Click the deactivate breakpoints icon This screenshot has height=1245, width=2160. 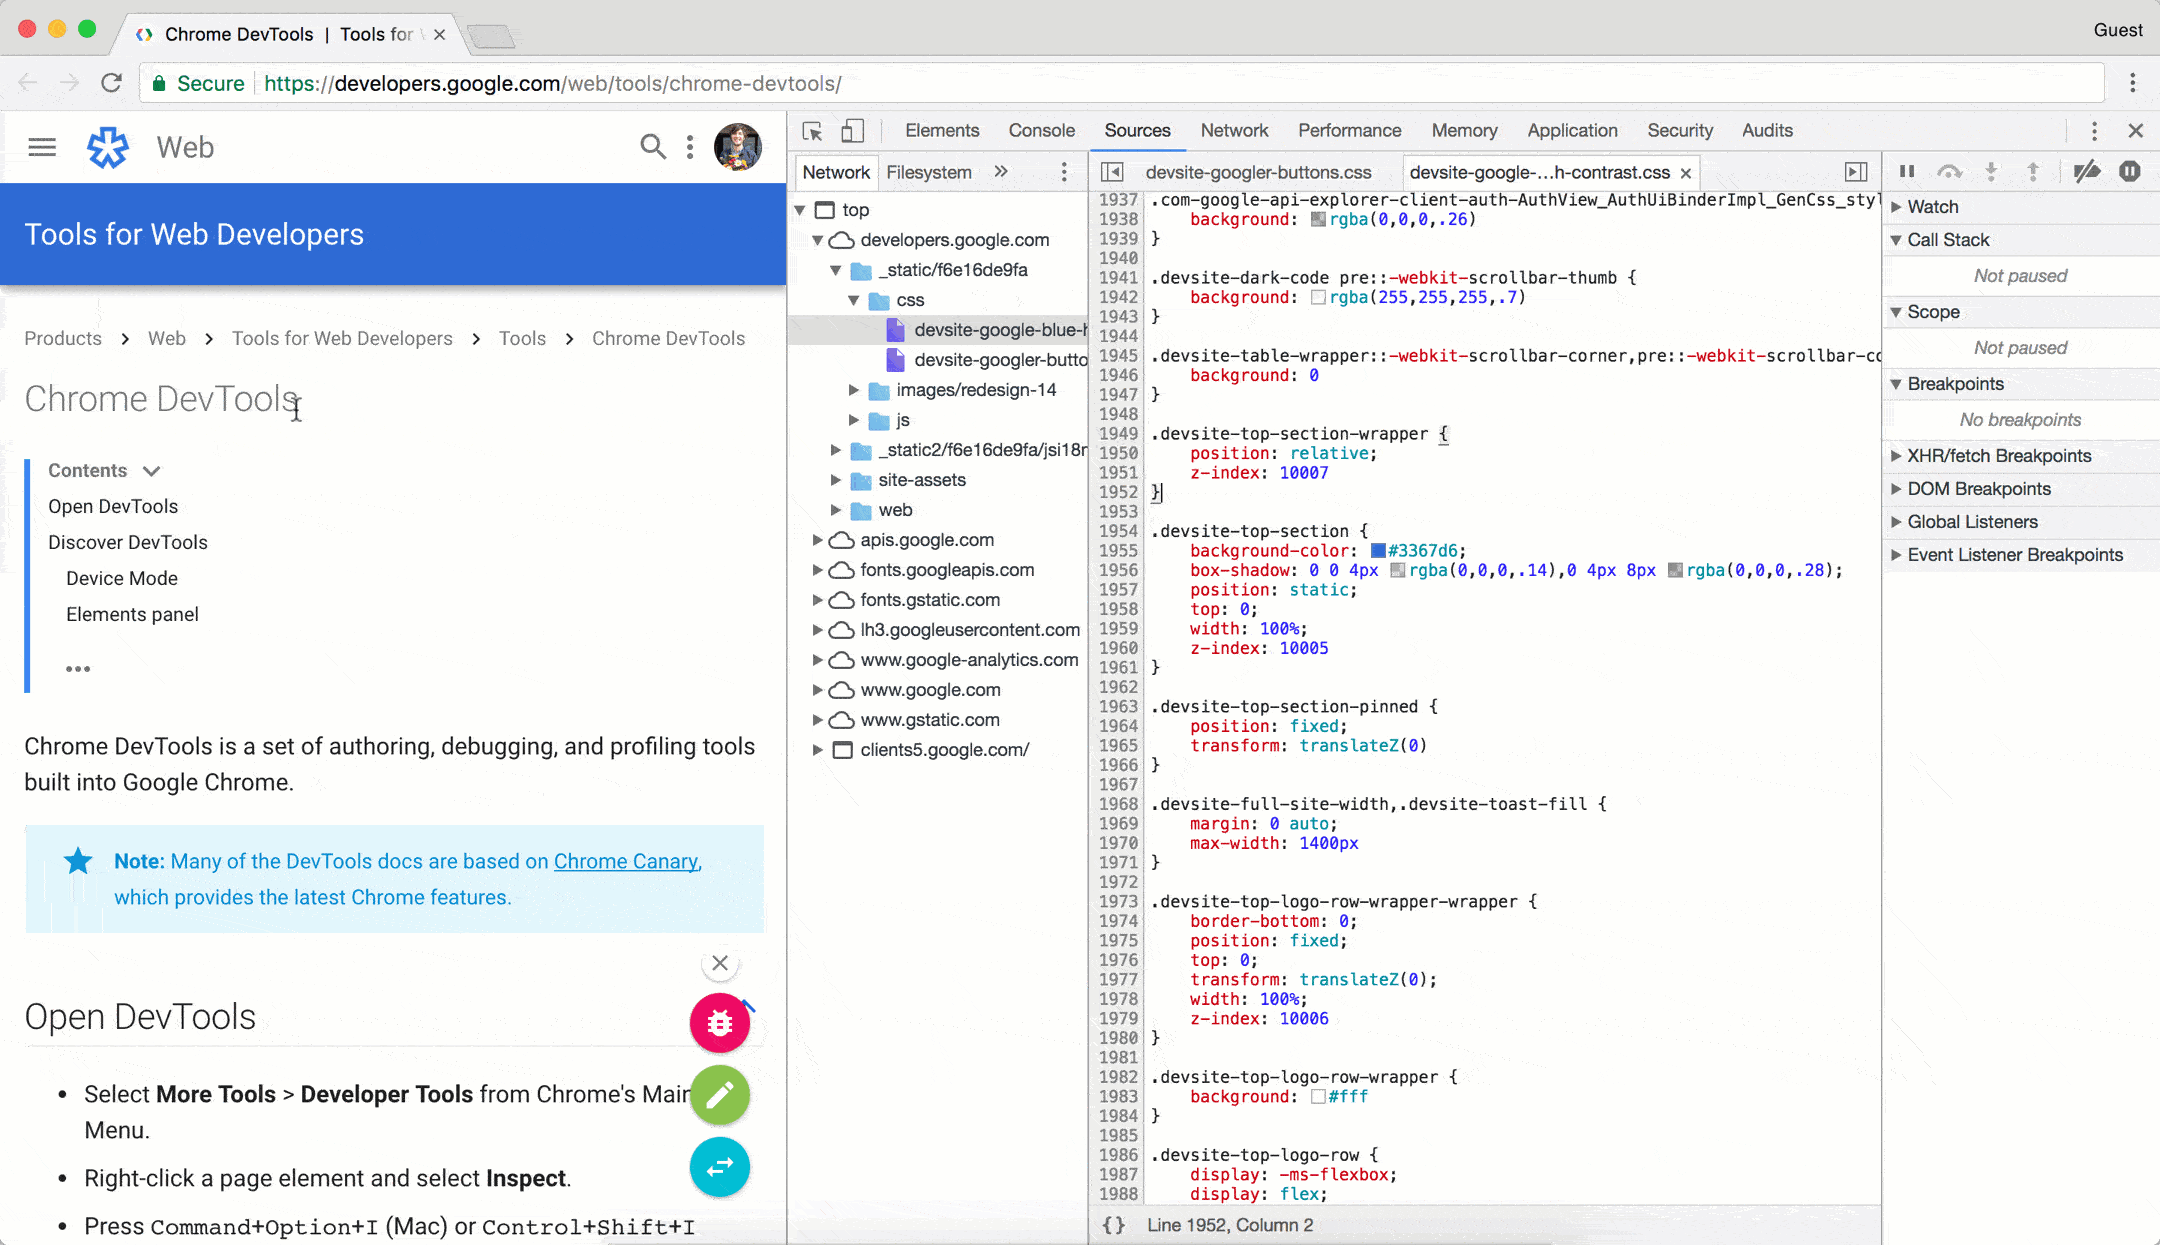click(x=2087, y=171)
